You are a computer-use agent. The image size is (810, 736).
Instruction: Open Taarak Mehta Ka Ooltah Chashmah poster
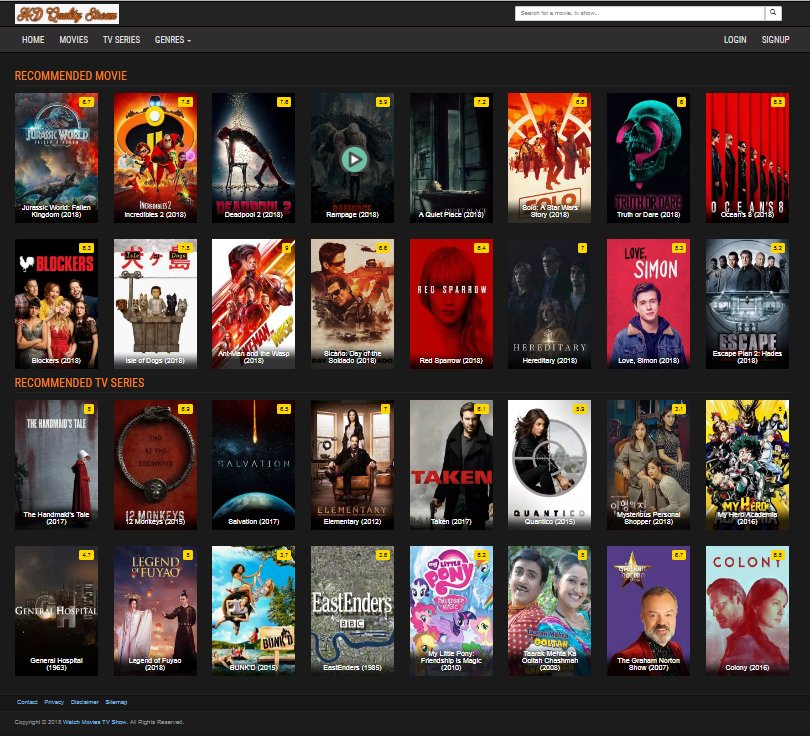tap(550, 611)
